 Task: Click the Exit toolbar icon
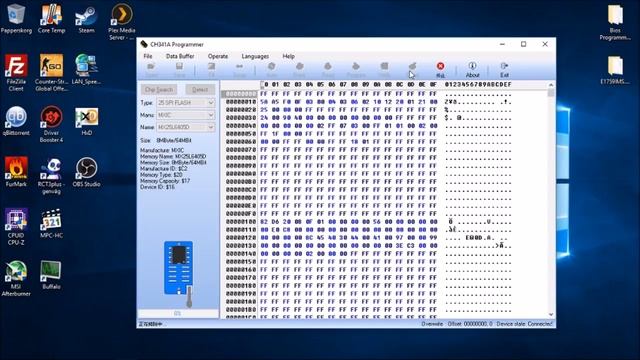click(504, 69)
